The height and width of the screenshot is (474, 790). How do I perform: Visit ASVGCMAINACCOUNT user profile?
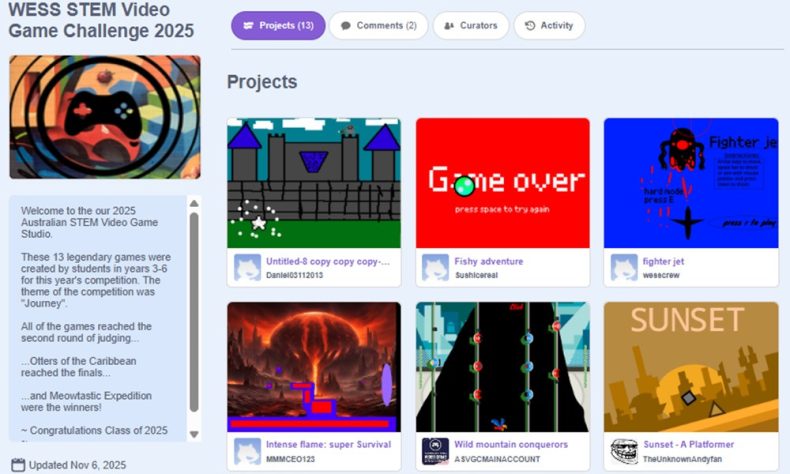point(497,459)
